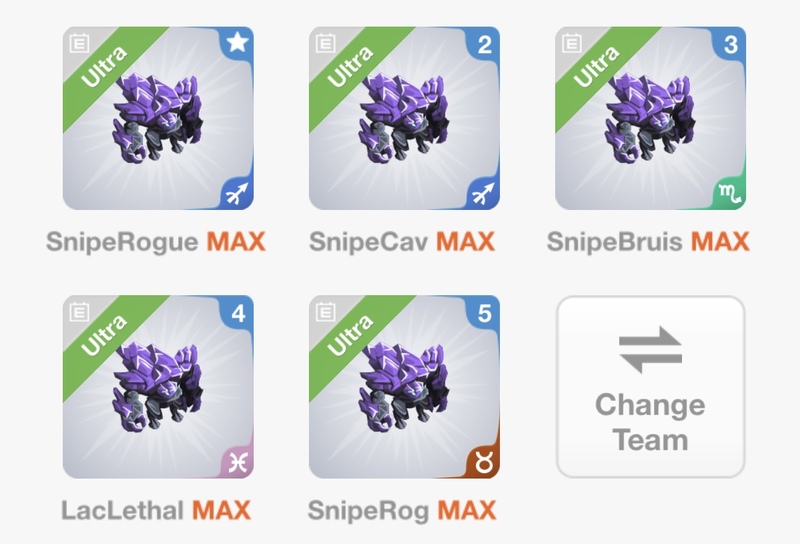Click the slot number 3 badge
The width and height of the screenshot is (800, 544).
(730, 44)
